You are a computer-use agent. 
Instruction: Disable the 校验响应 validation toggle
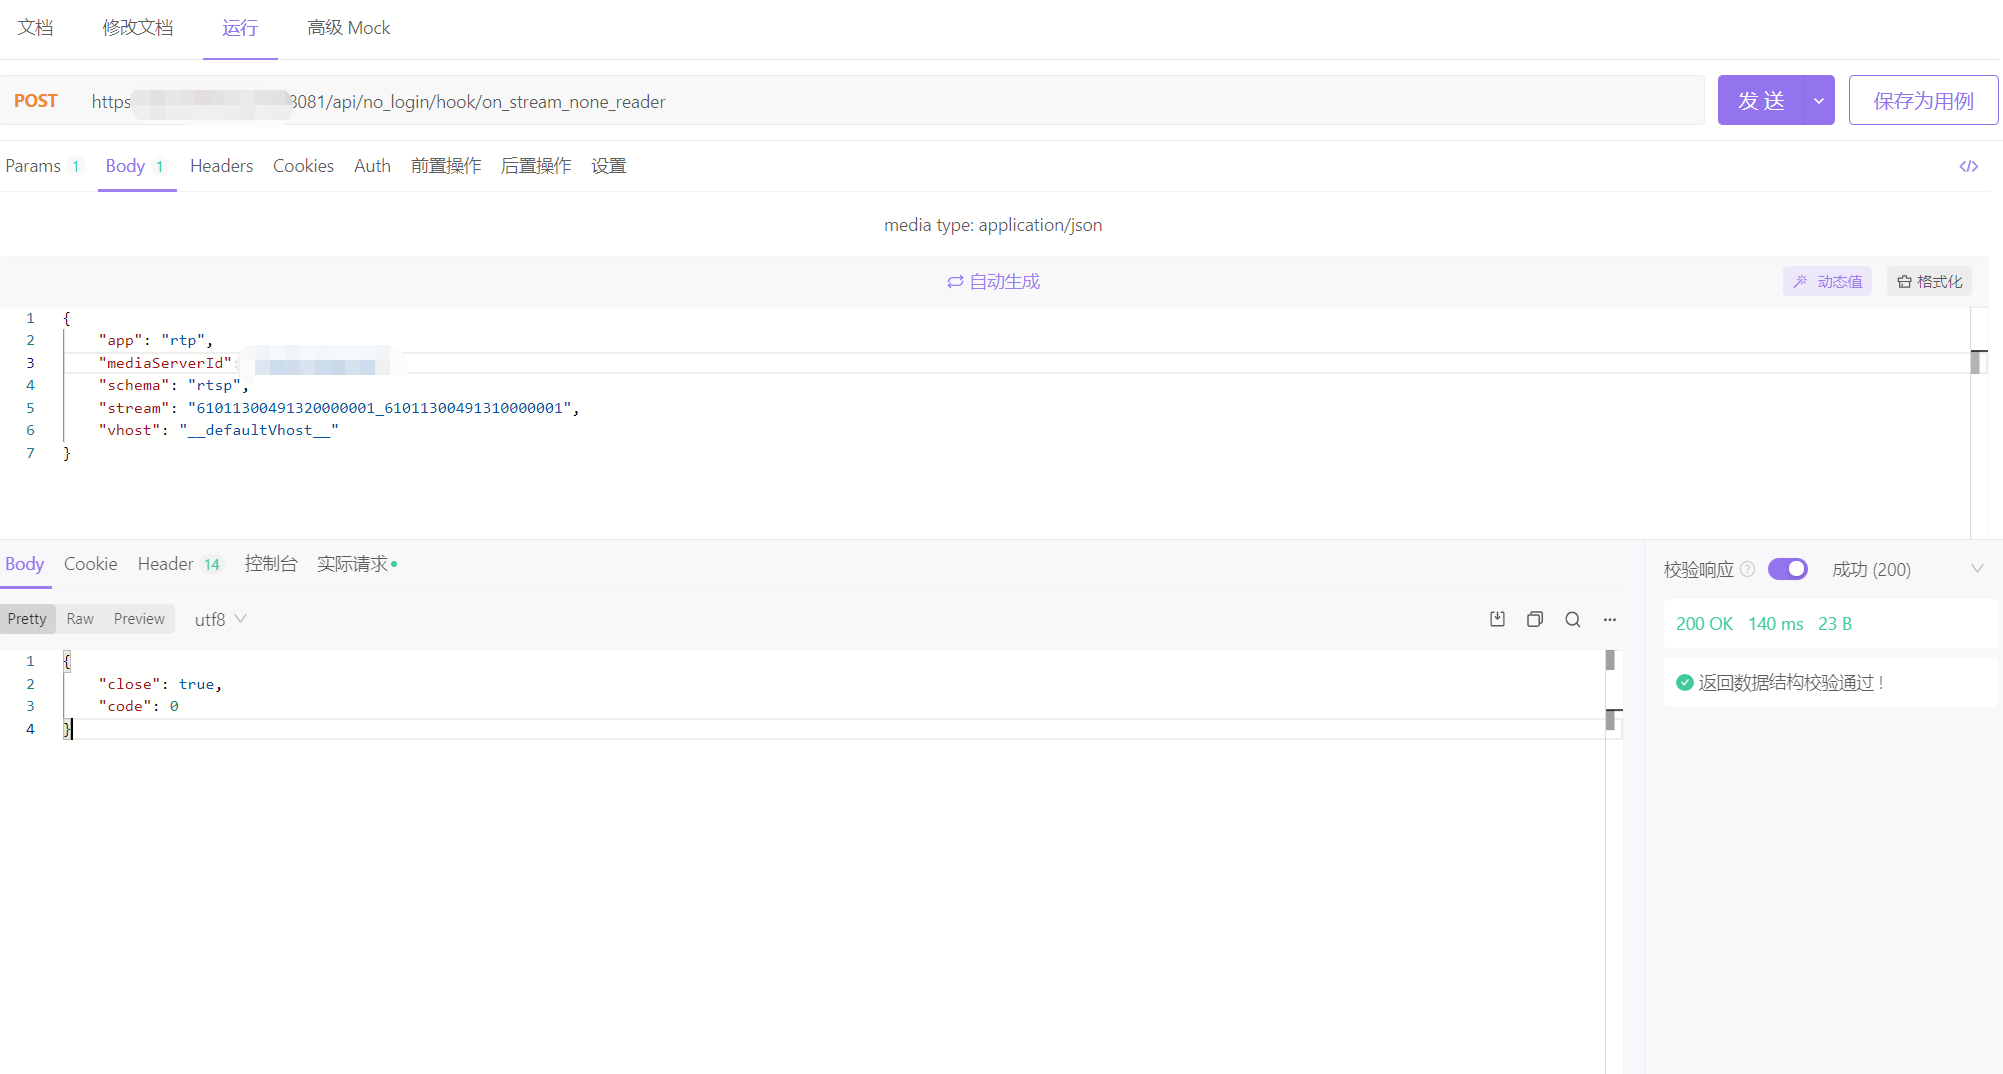tap(1788, 569)
